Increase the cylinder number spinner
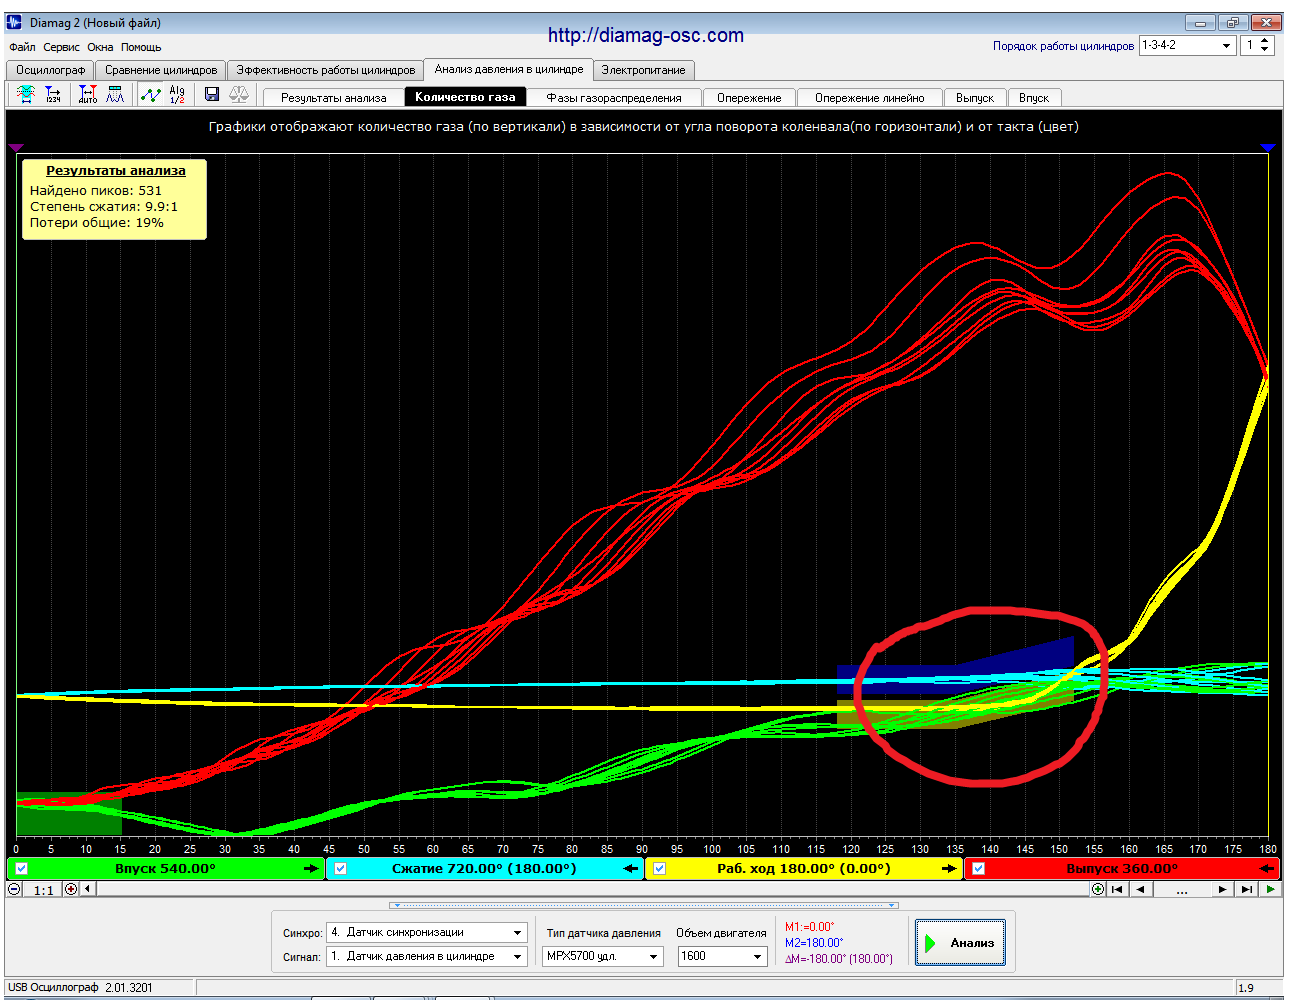The width and height of the screenshot is (1296, 1000). [1265, 41]
